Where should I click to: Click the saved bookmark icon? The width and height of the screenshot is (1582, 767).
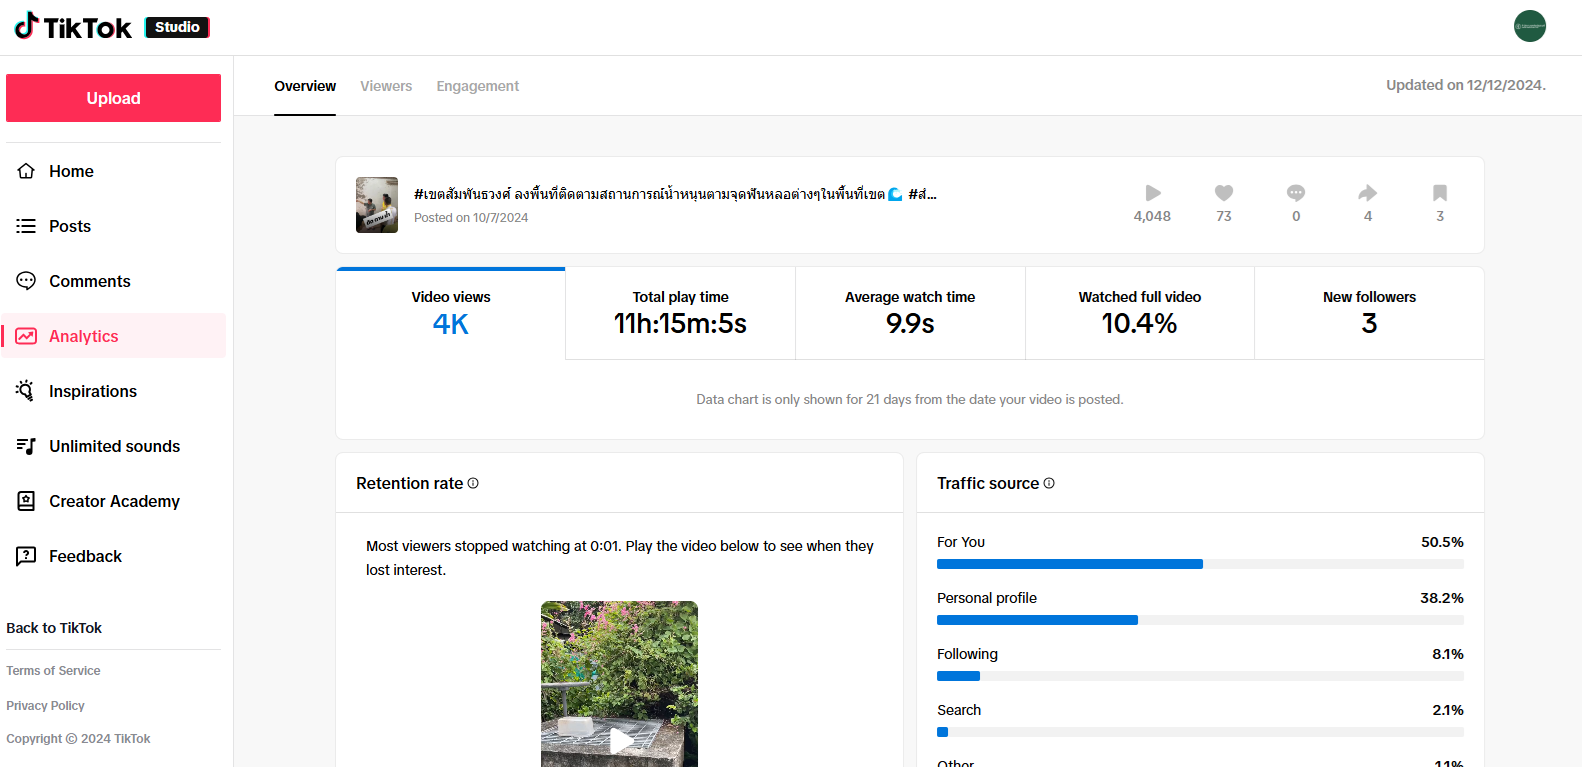coord(1439,193)
